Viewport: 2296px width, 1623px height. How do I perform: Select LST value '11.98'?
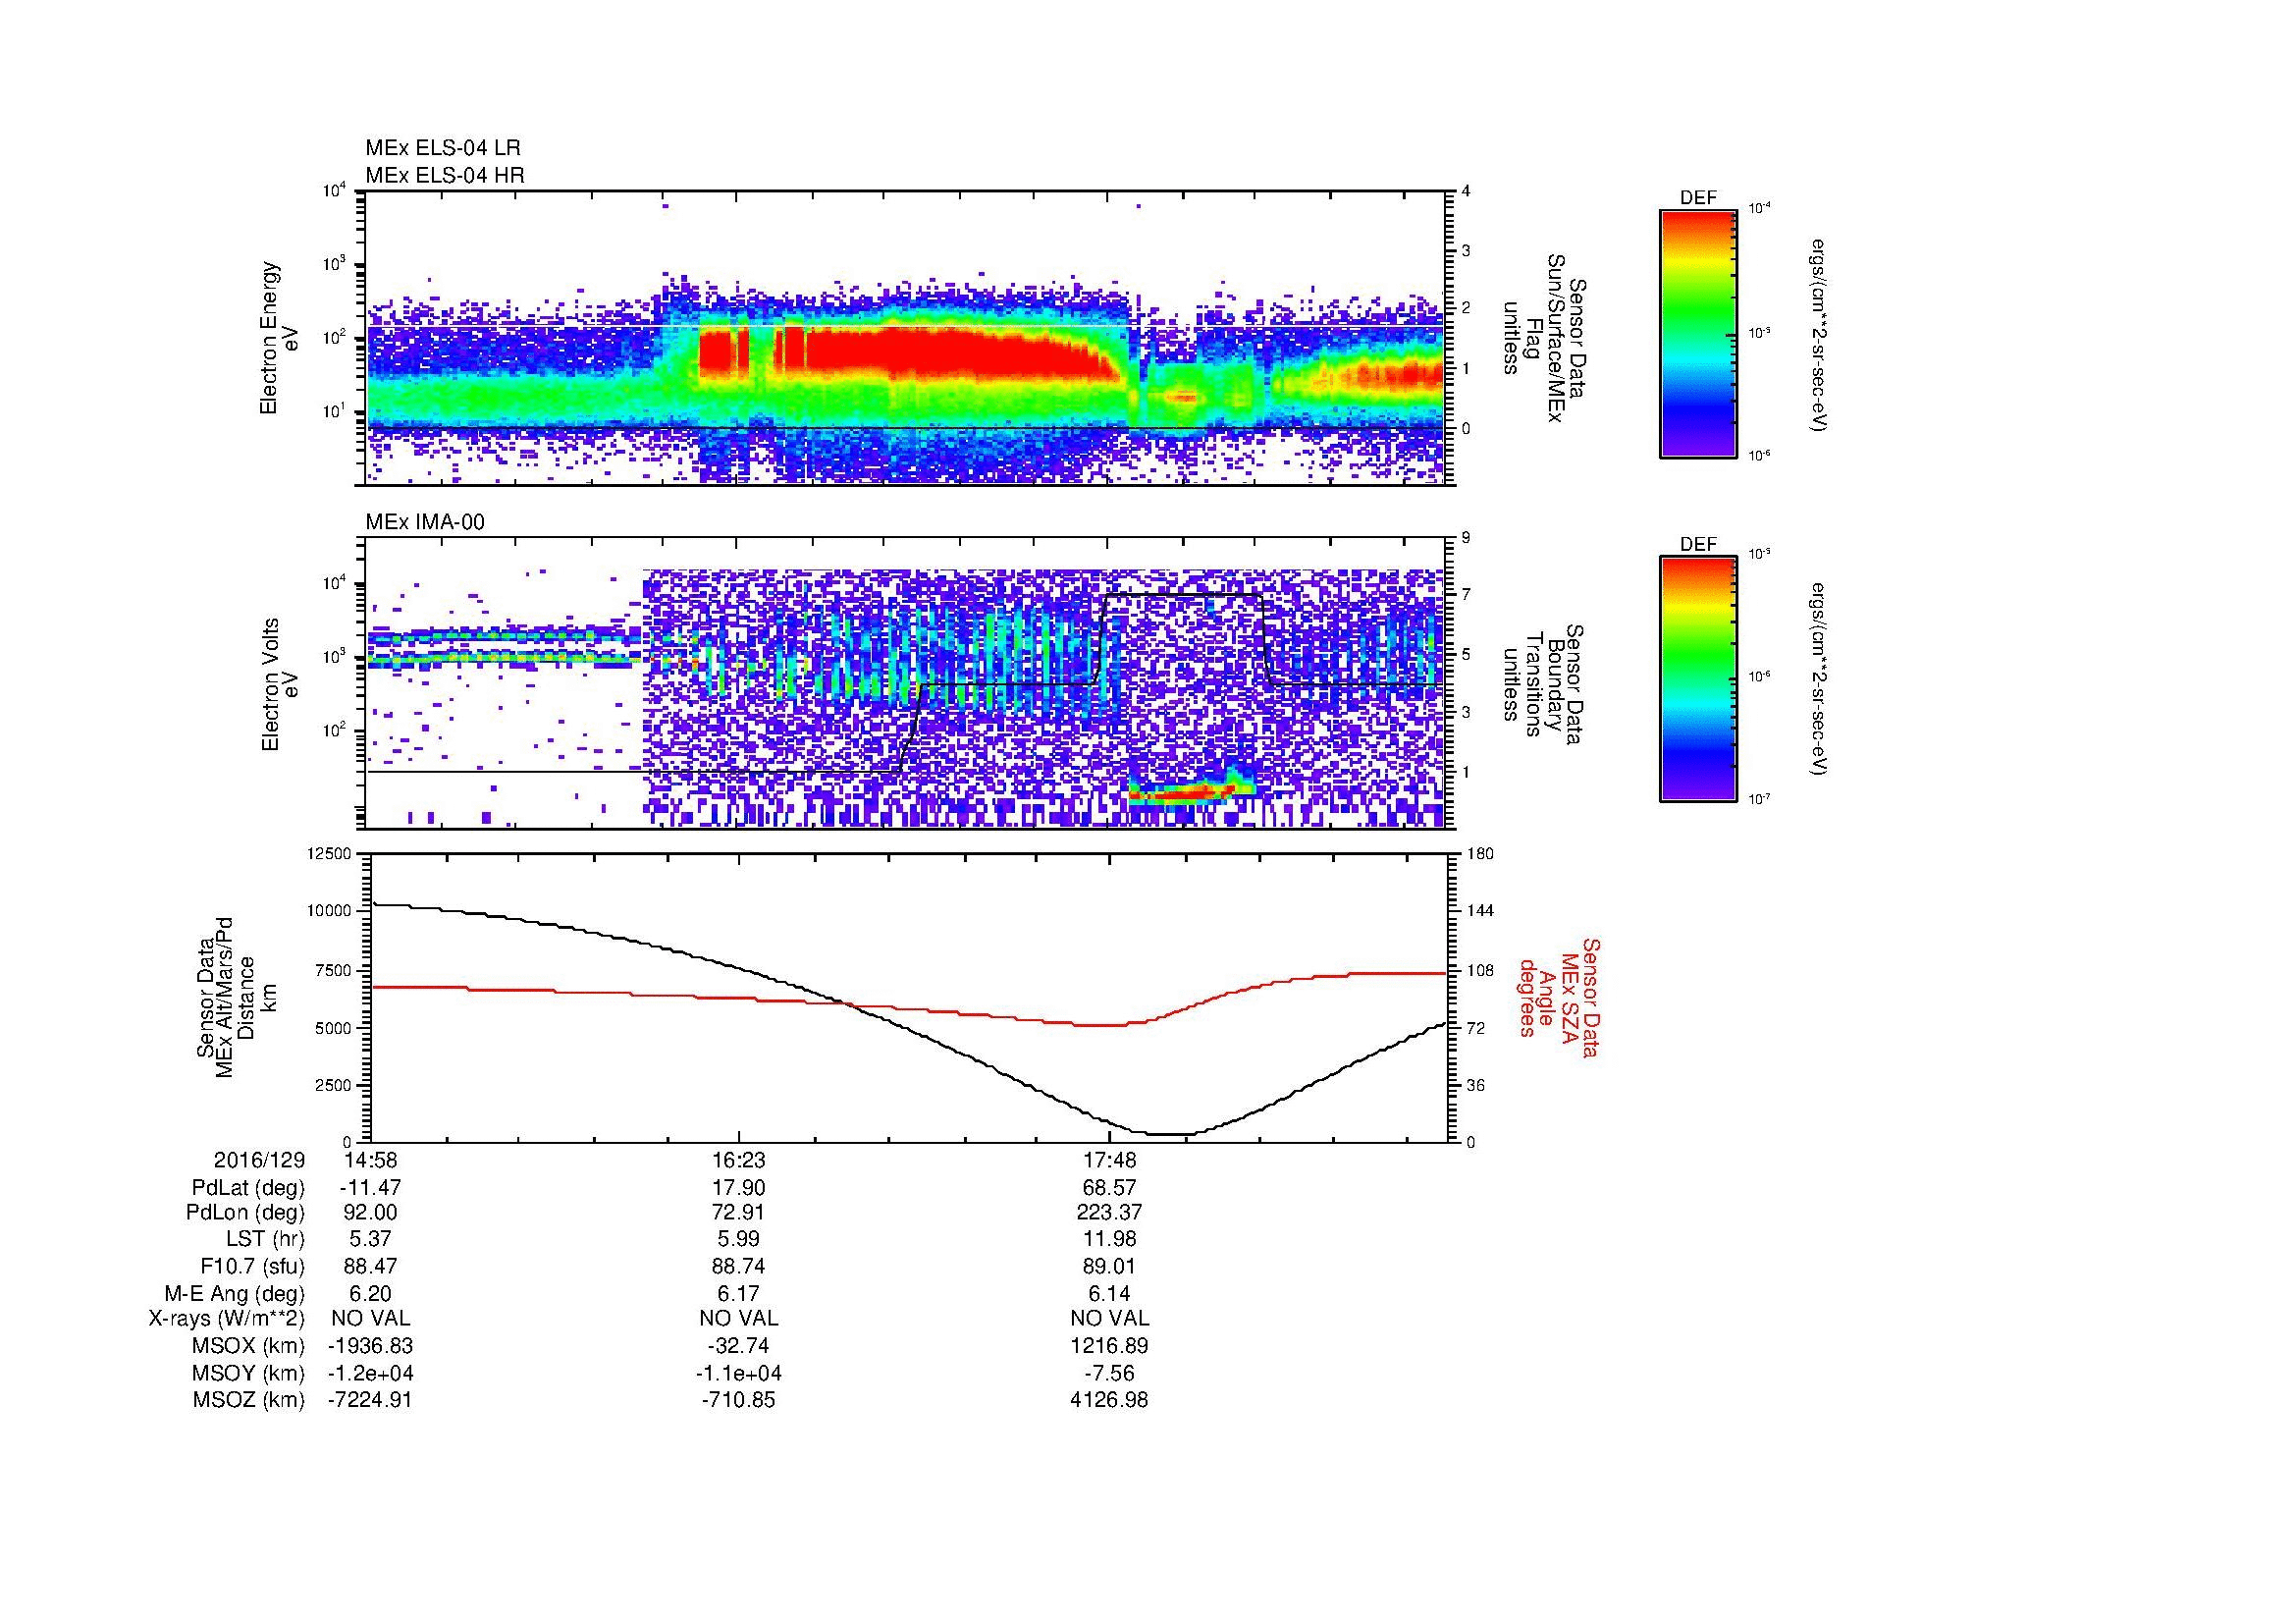(1109, 1239)
